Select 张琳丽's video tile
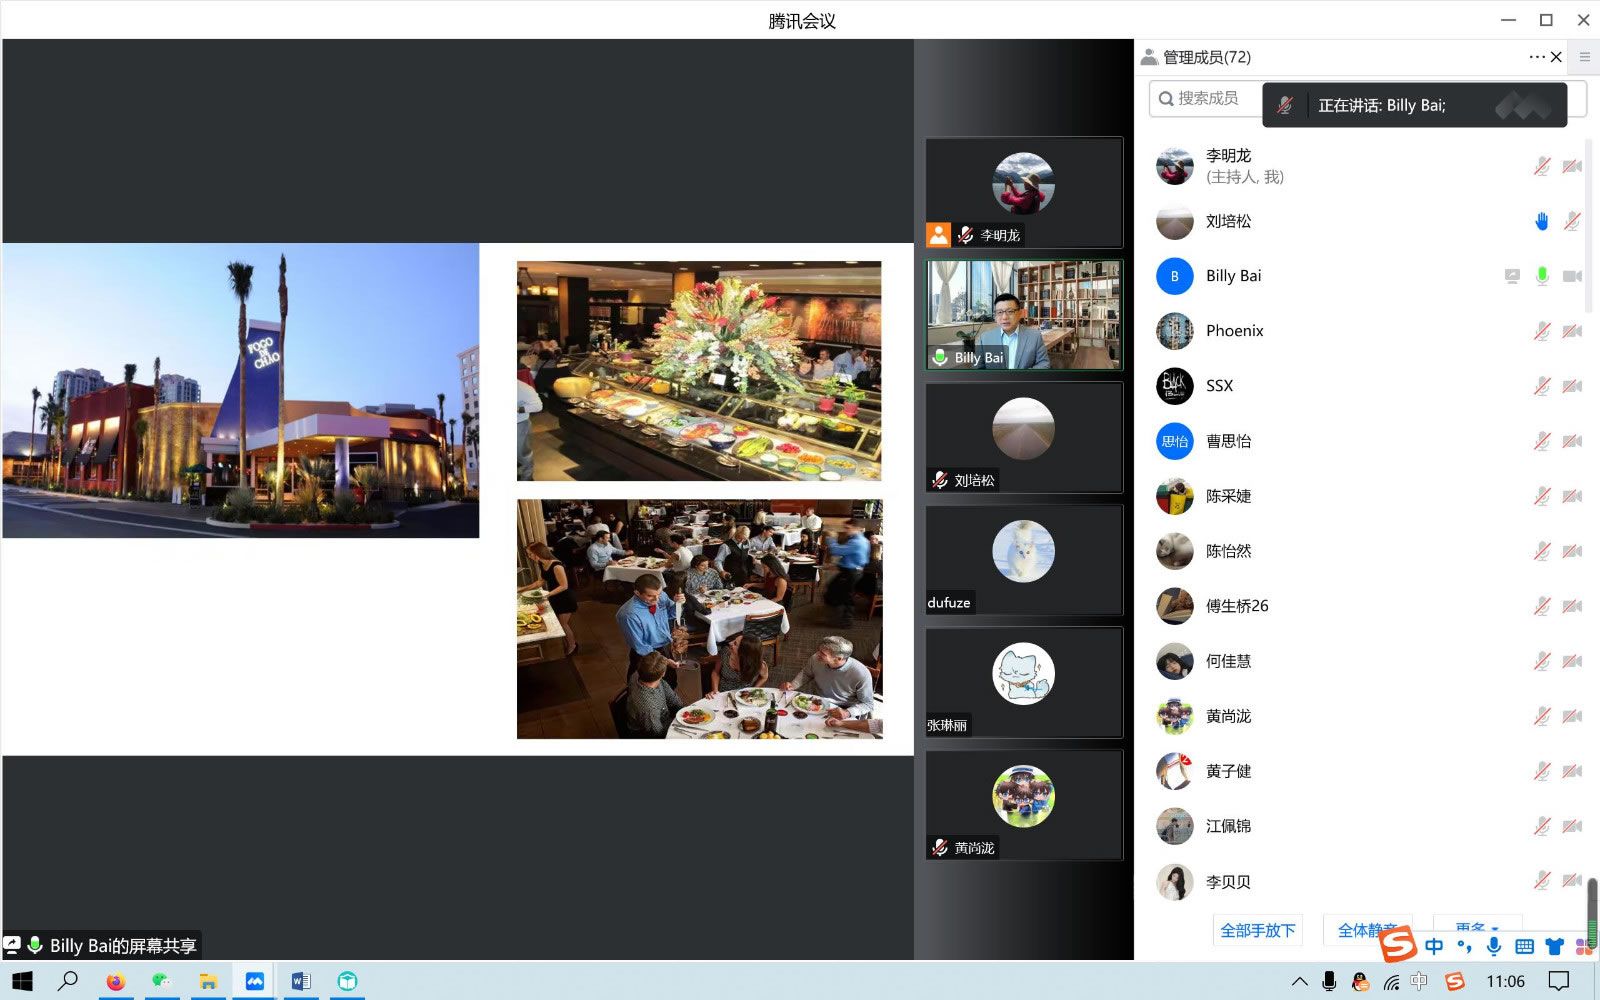The width and height of the screenshot is (1600, 1000). (x=1024, y=683)
